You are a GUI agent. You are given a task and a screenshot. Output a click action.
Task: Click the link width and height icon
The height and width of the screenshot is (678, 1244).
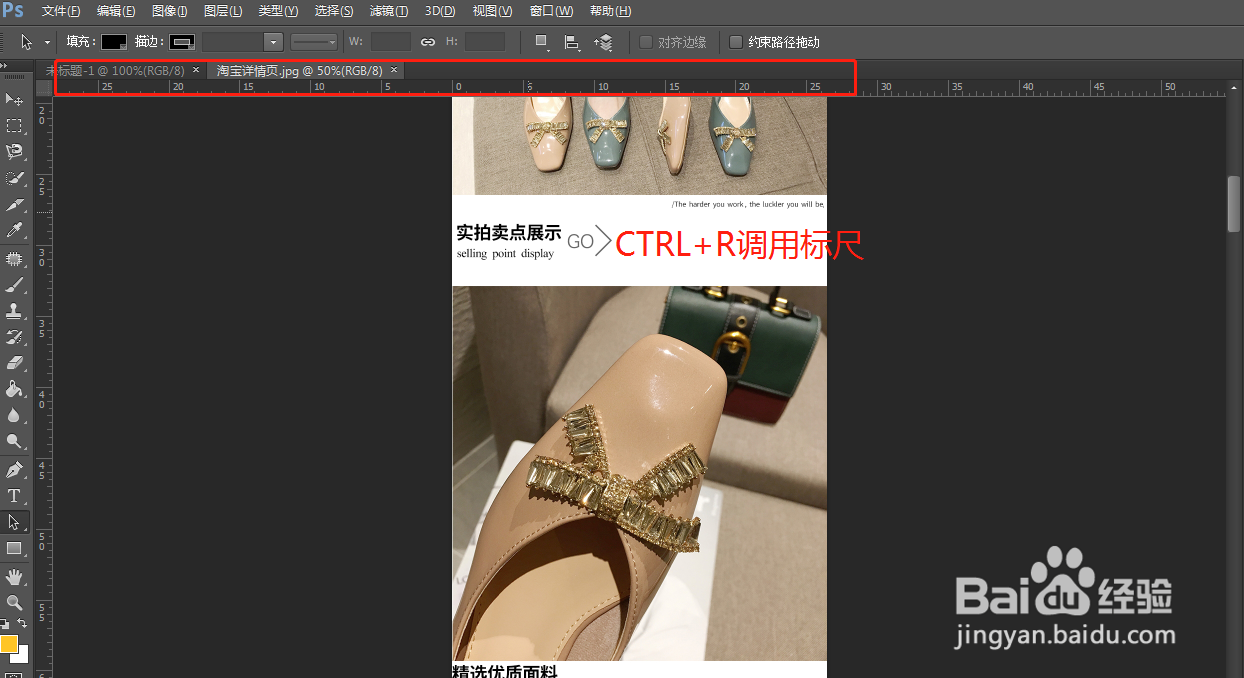click(428, 42)
